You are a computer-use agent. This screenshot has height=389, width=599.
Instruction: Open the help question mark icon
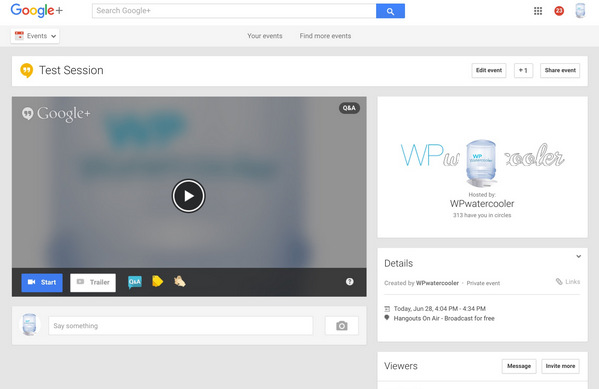coord(350,282)
